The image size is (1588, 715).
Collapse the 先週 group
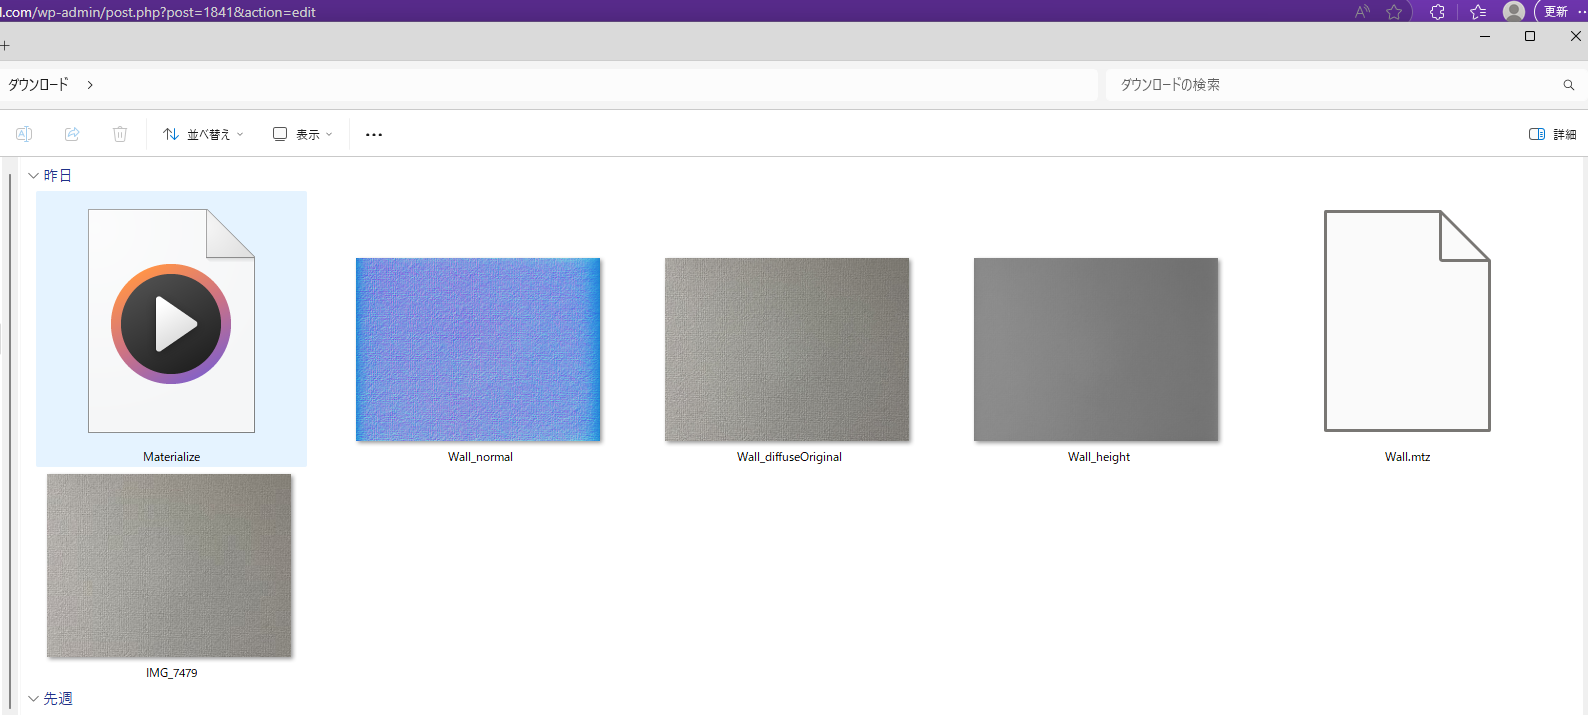pos(33,699)
